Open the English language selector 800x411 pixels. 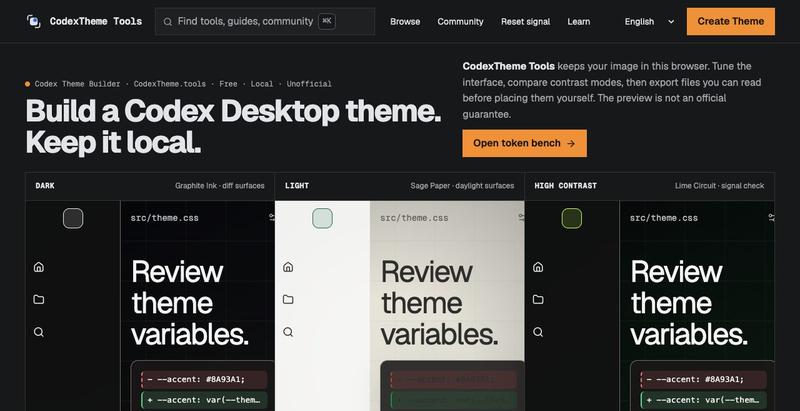[649, 21]
